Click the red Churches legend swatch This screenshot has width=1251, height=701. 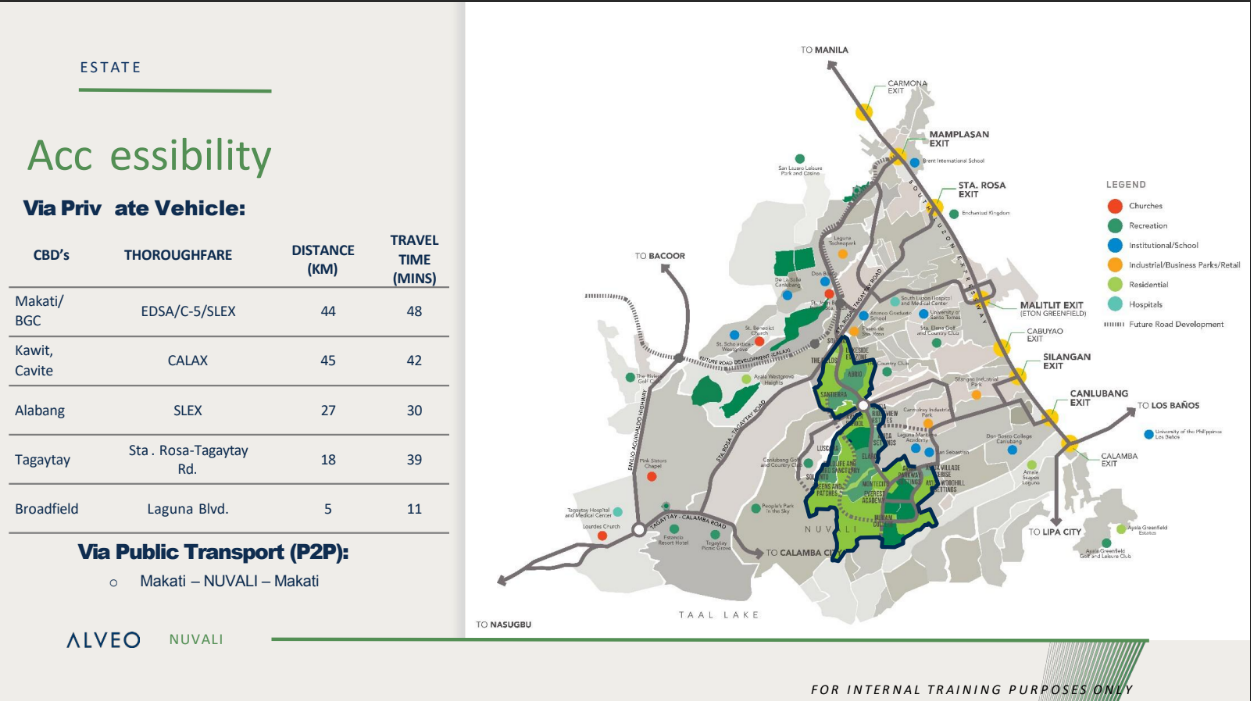1115,206
